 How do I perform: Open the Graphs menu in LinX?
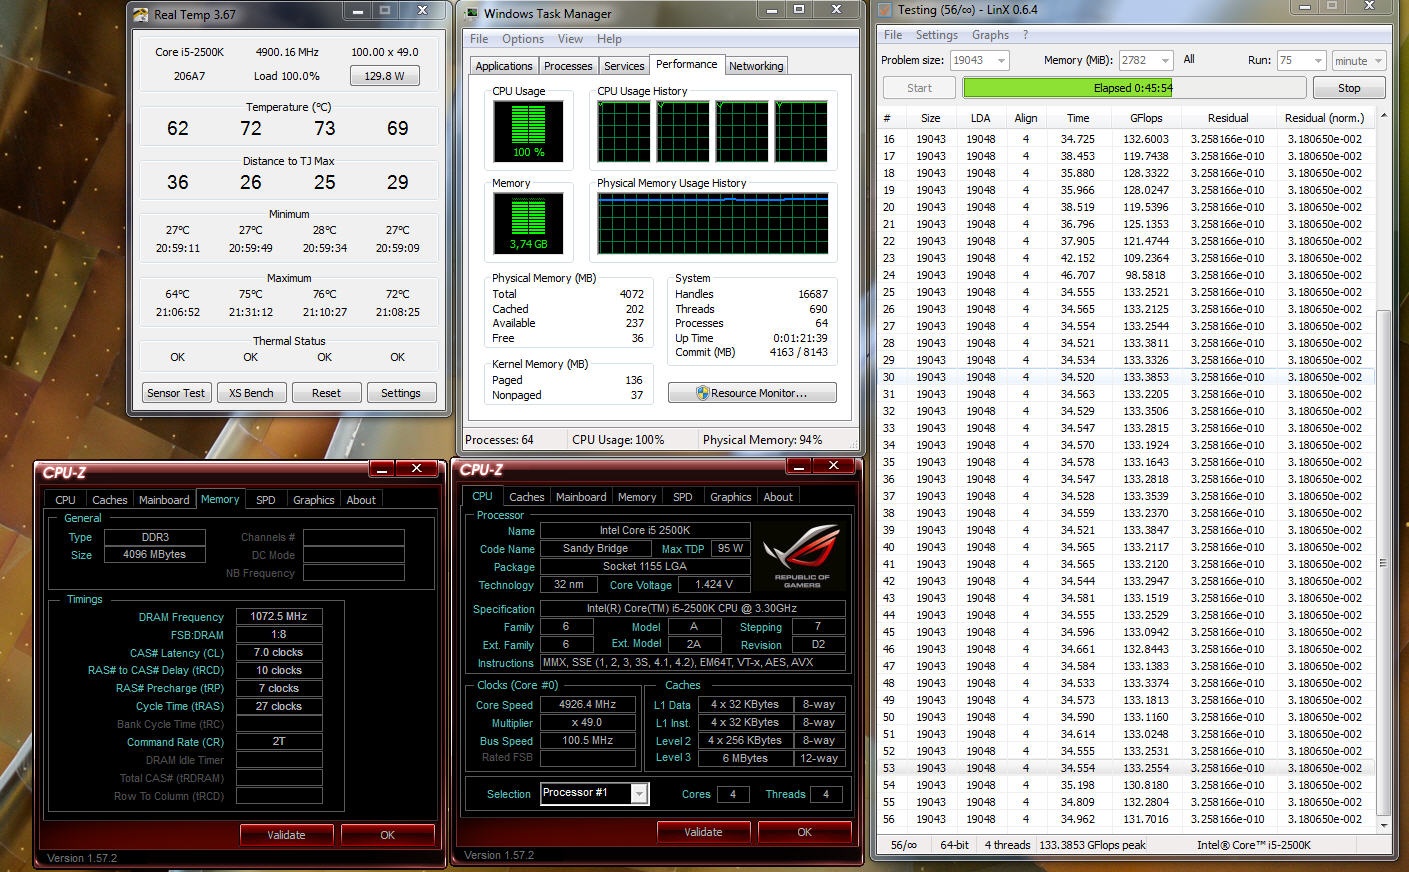(990, 35)
